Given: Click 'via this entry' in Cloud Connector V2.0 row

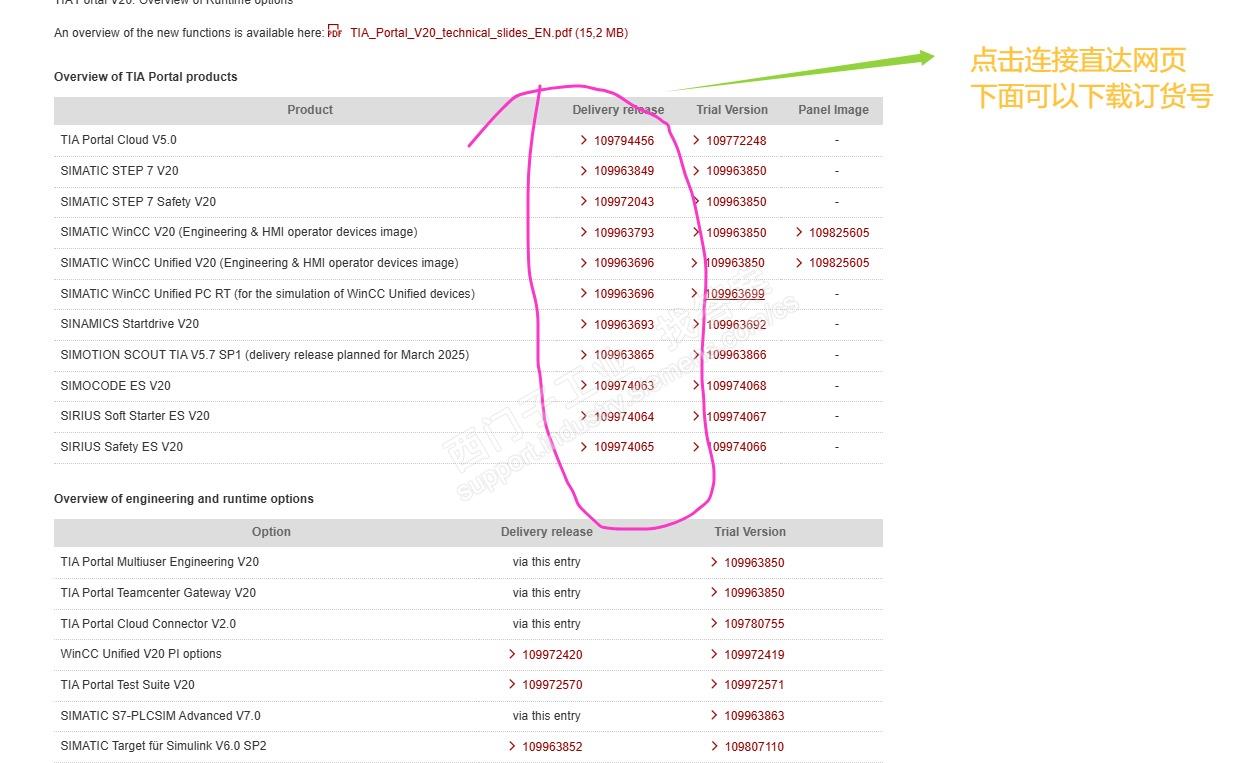Looking at the screenshot, I should (x=547, y=624).
